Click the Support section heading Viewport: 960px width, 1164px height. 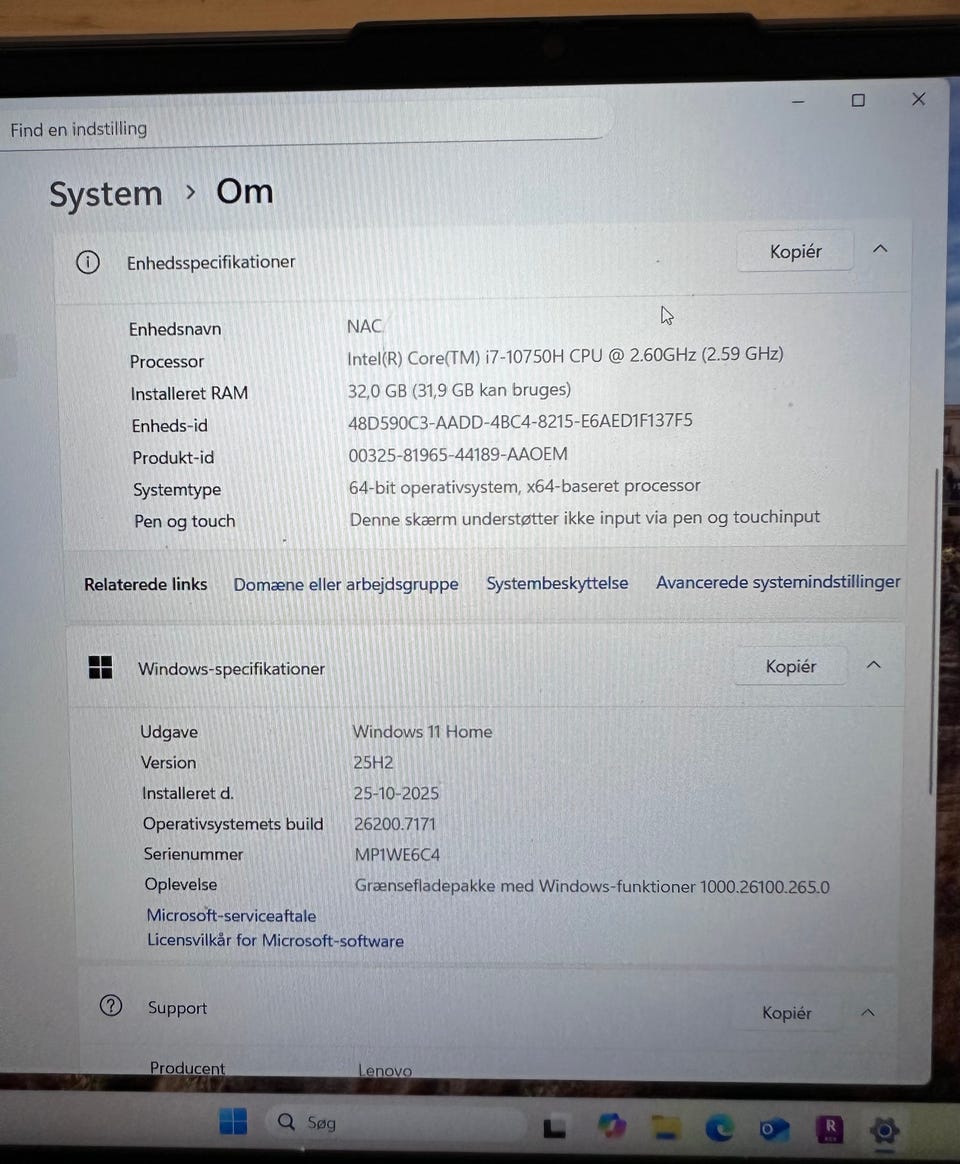(x=177, y=1007)
